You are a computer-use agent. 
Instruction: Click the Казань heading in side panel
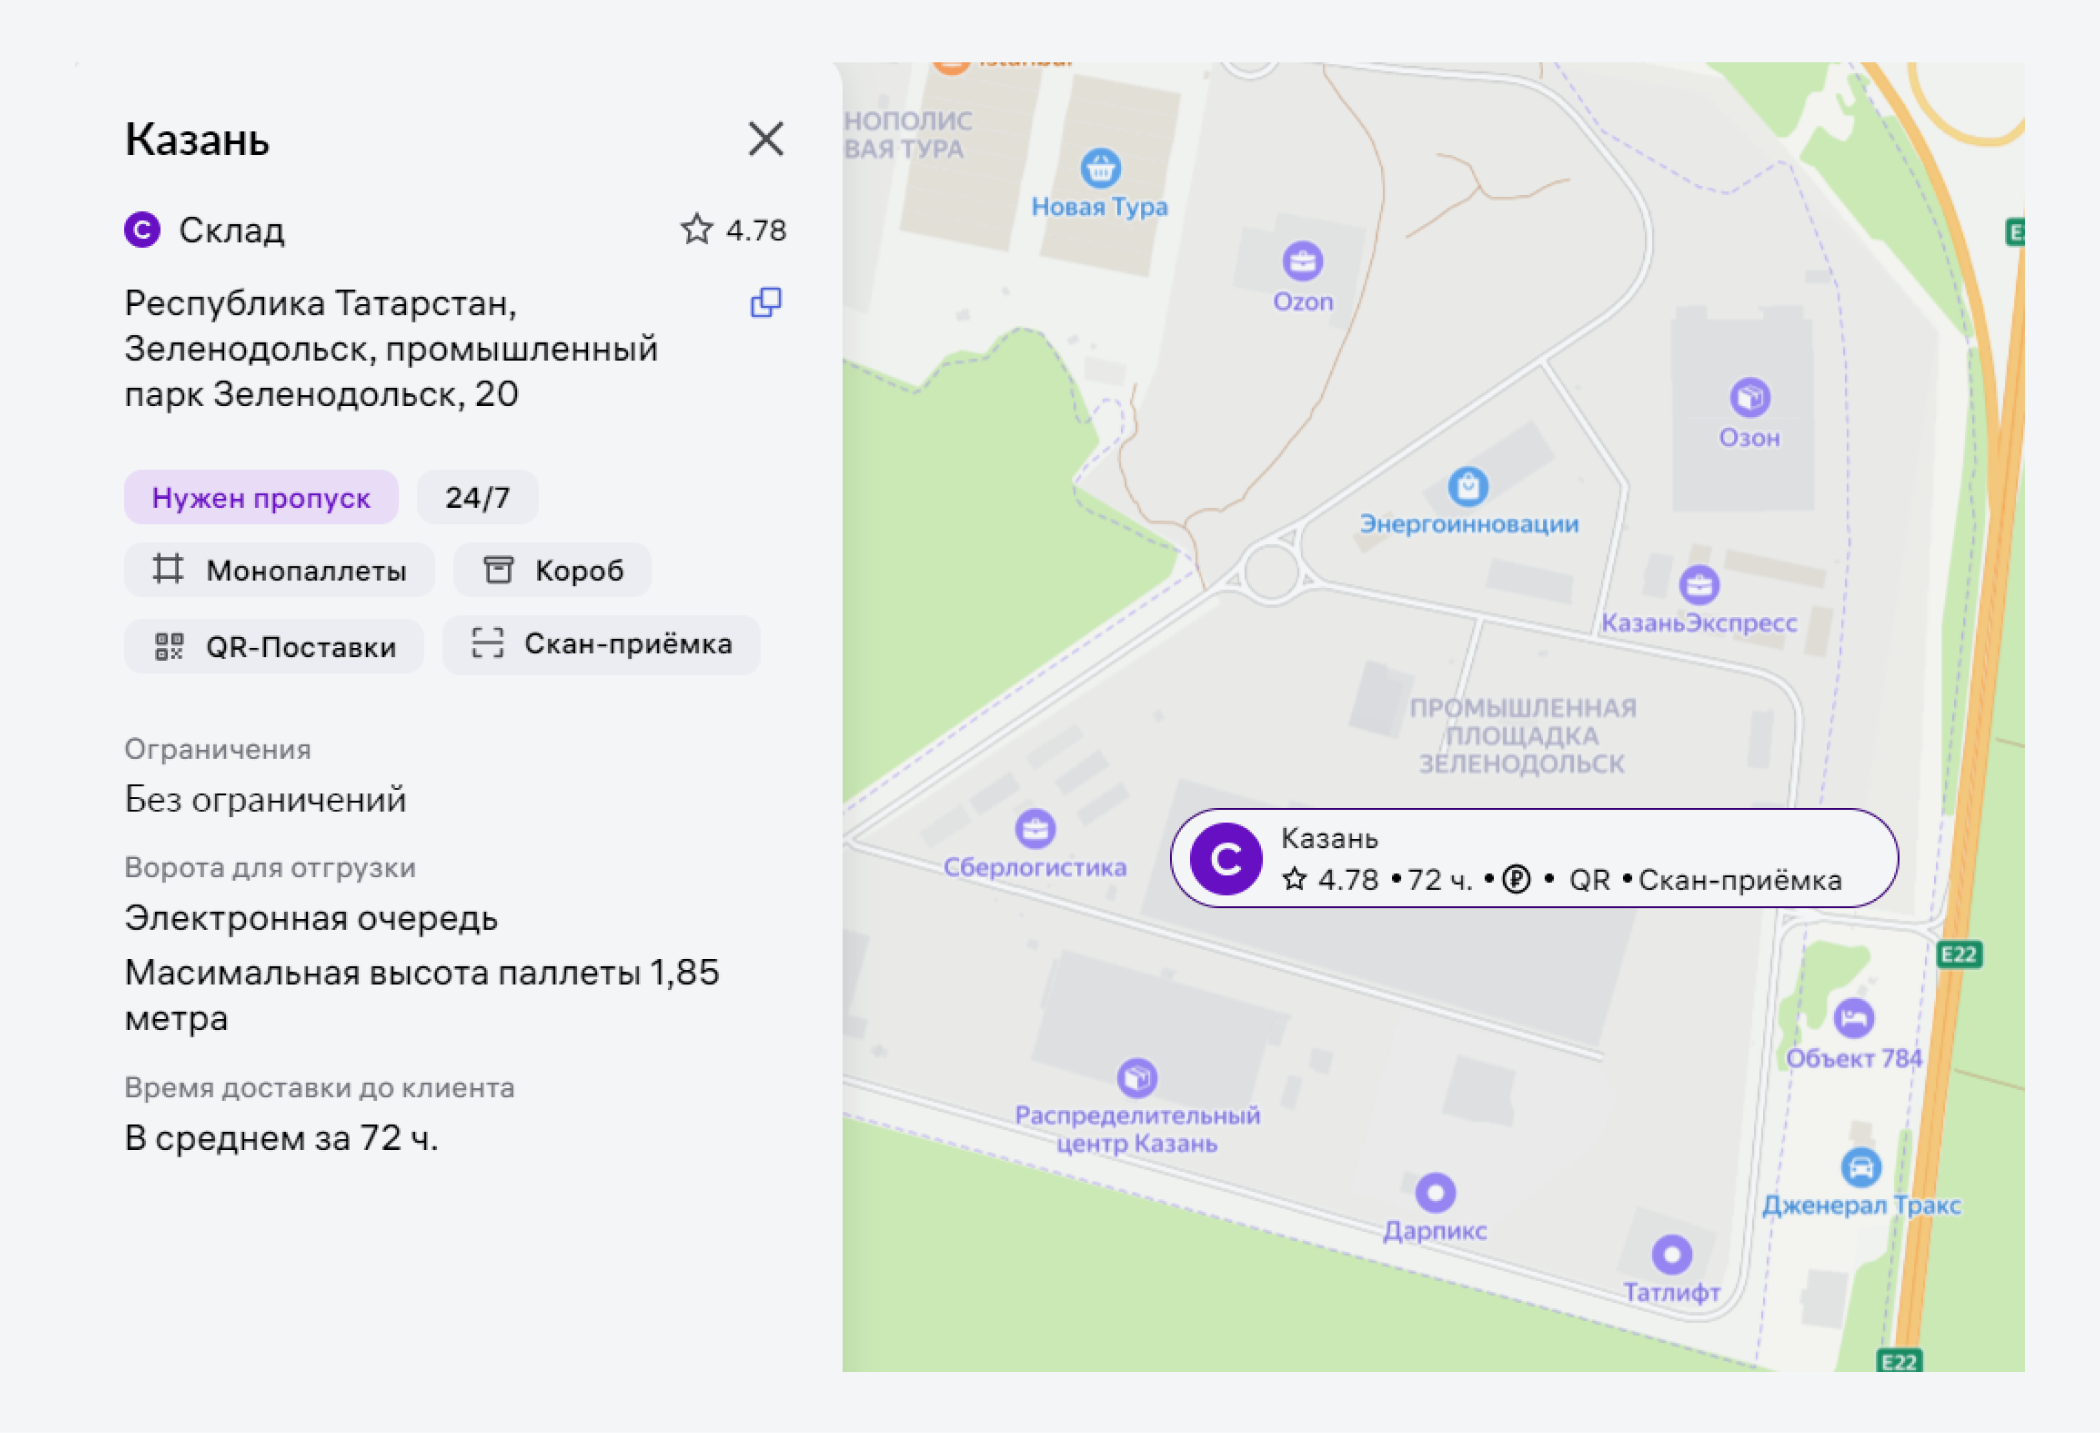point(197,139)
